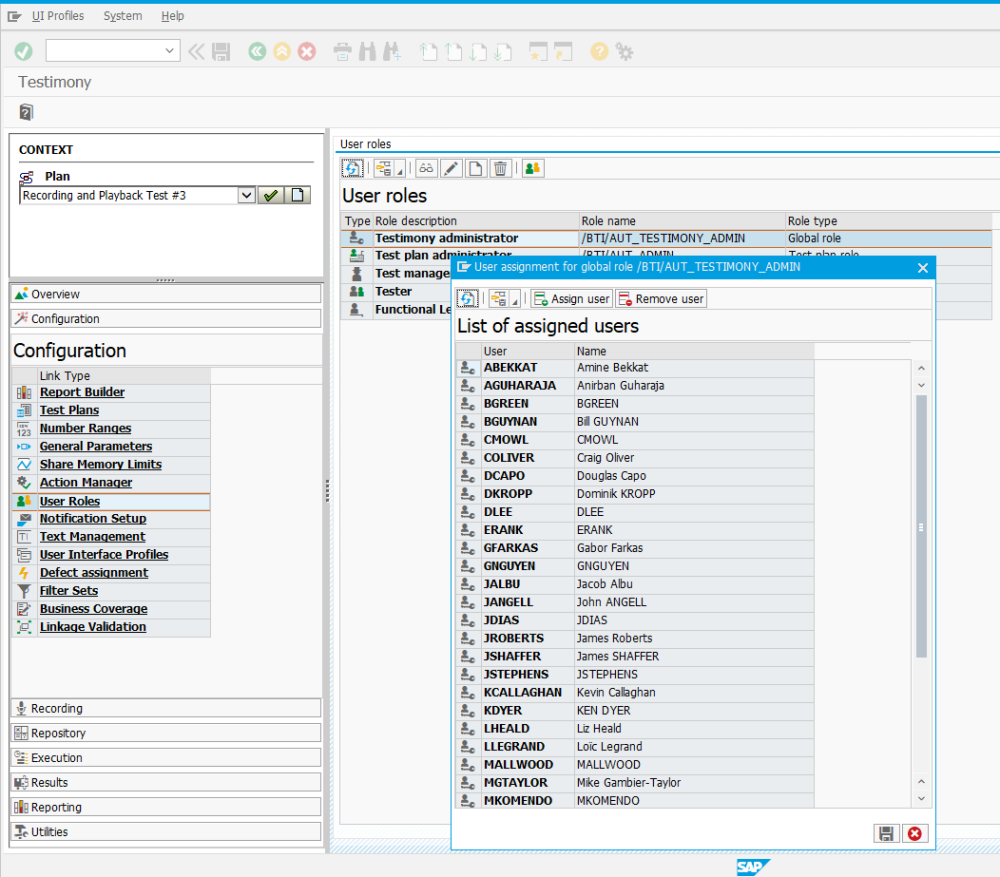The width and height of the screenshot is (1000, 877).
Task: Open the UI Profiles menu
Action: pyautogui.click(x=58, y=16)
